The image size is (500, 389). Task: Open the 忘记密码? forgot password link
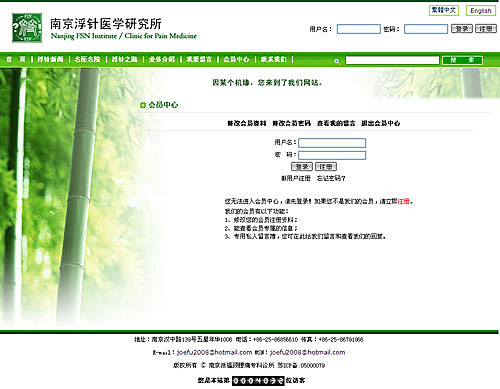(x=331, y=179)
